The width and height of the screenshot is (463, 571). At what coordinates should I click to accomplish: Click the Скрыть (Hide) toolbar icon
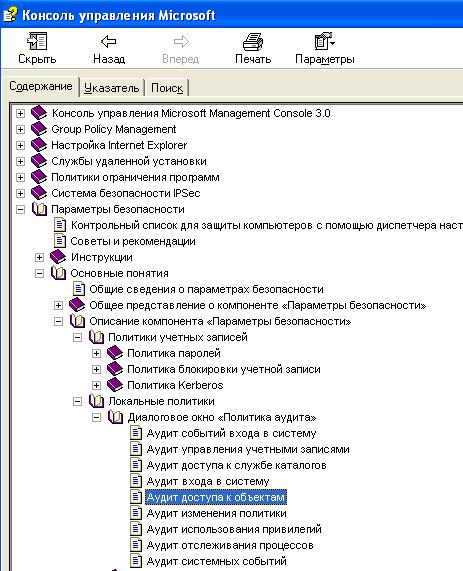(37, 41)
